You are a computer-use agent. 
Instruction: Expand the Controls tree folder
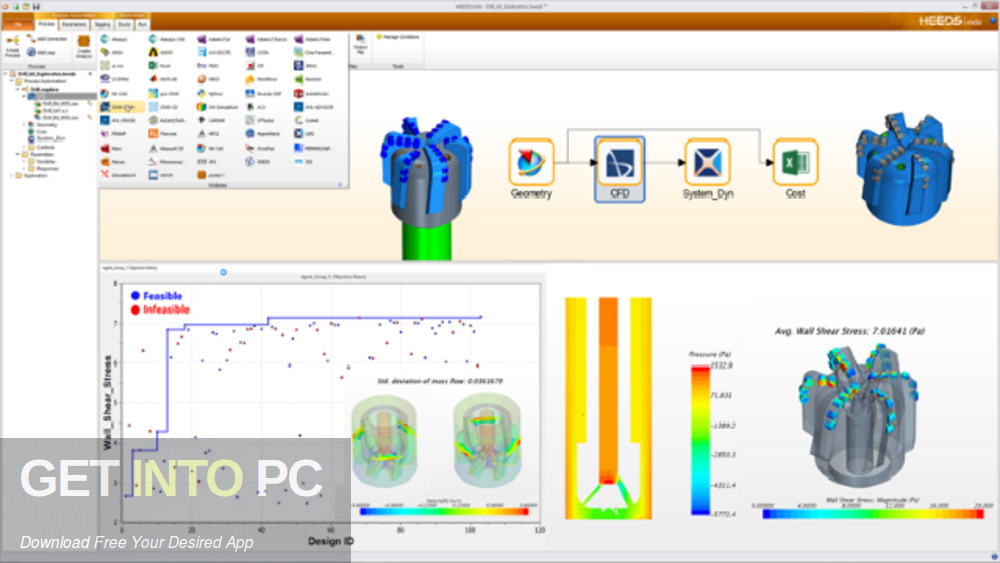[x=24, y=147]
